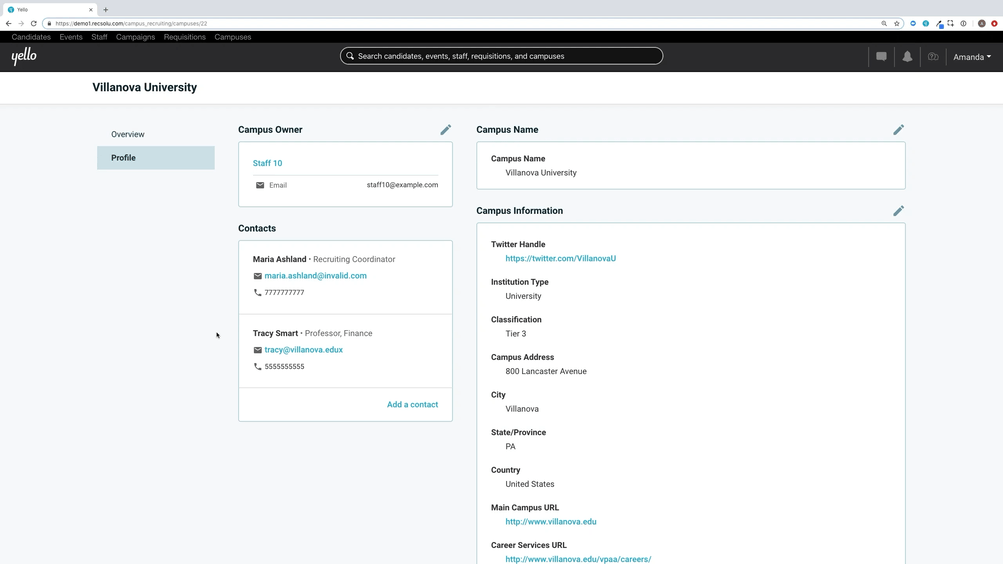Image resolution: width=1003 pixels, height=564 pixels.
Task: Click the Villanova University page heading
Action: 145,88
